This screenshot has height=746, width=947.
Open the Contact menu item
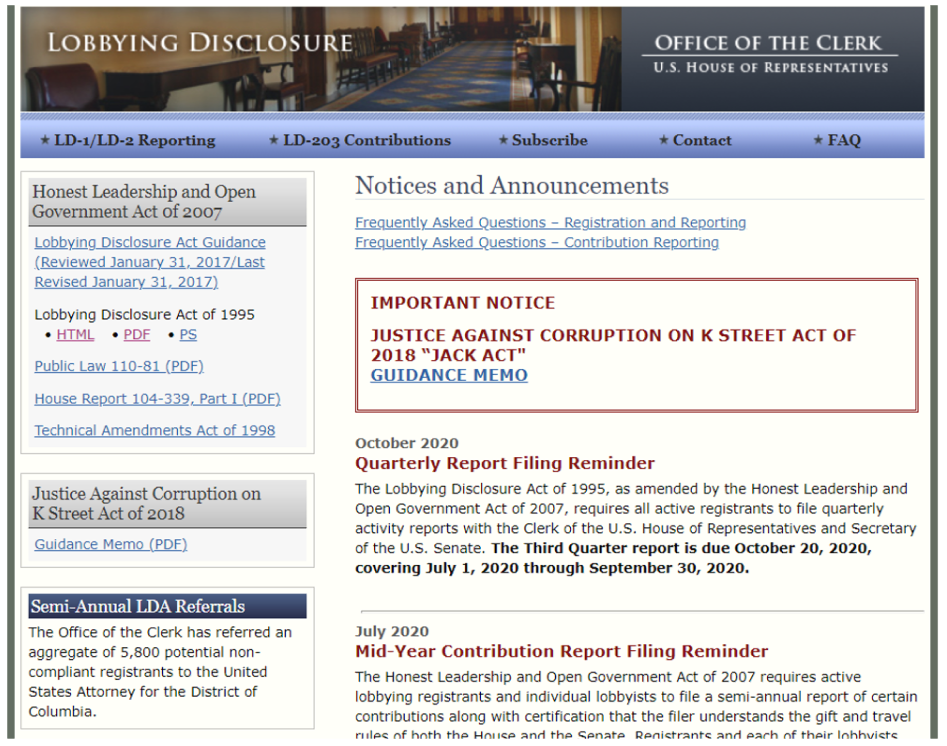tap(695, 140)
